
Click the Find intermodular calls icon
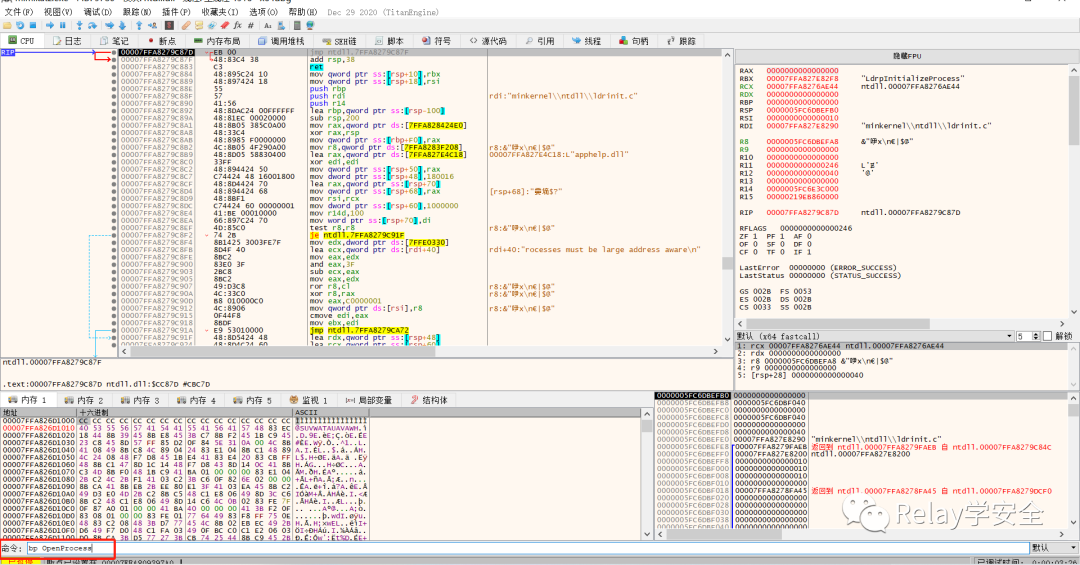pos(281,25)
